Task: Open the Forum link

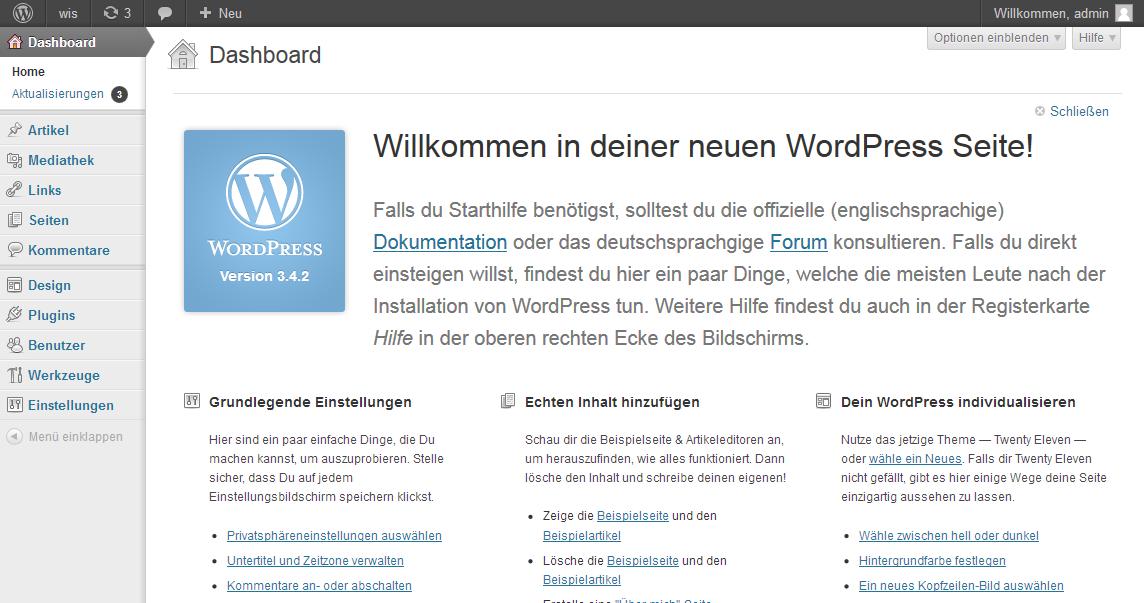Action: coord(798,242)
